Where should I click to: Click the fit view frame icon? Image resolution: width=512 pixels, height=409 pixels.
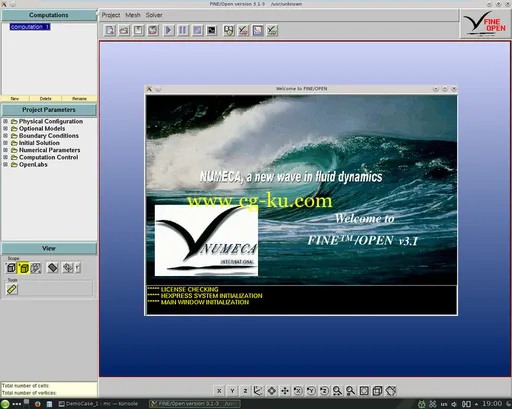click(364, 391)
